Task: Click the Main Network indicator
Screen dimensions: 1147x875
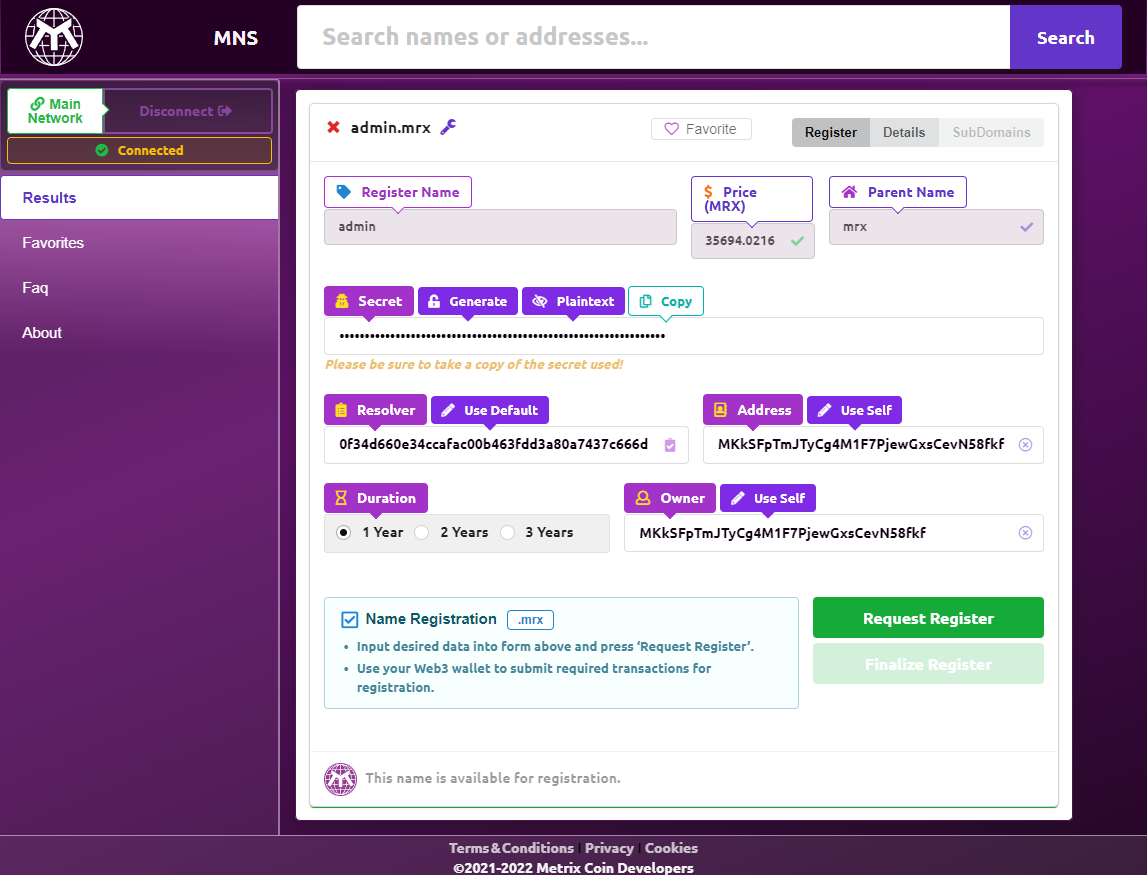Action: tap(56, 111)
